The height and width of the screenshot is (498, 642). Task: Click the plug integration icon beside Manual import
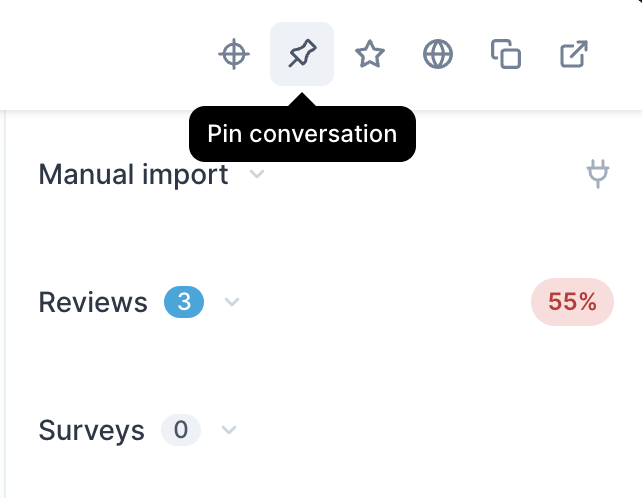click(x=598, y=174)
